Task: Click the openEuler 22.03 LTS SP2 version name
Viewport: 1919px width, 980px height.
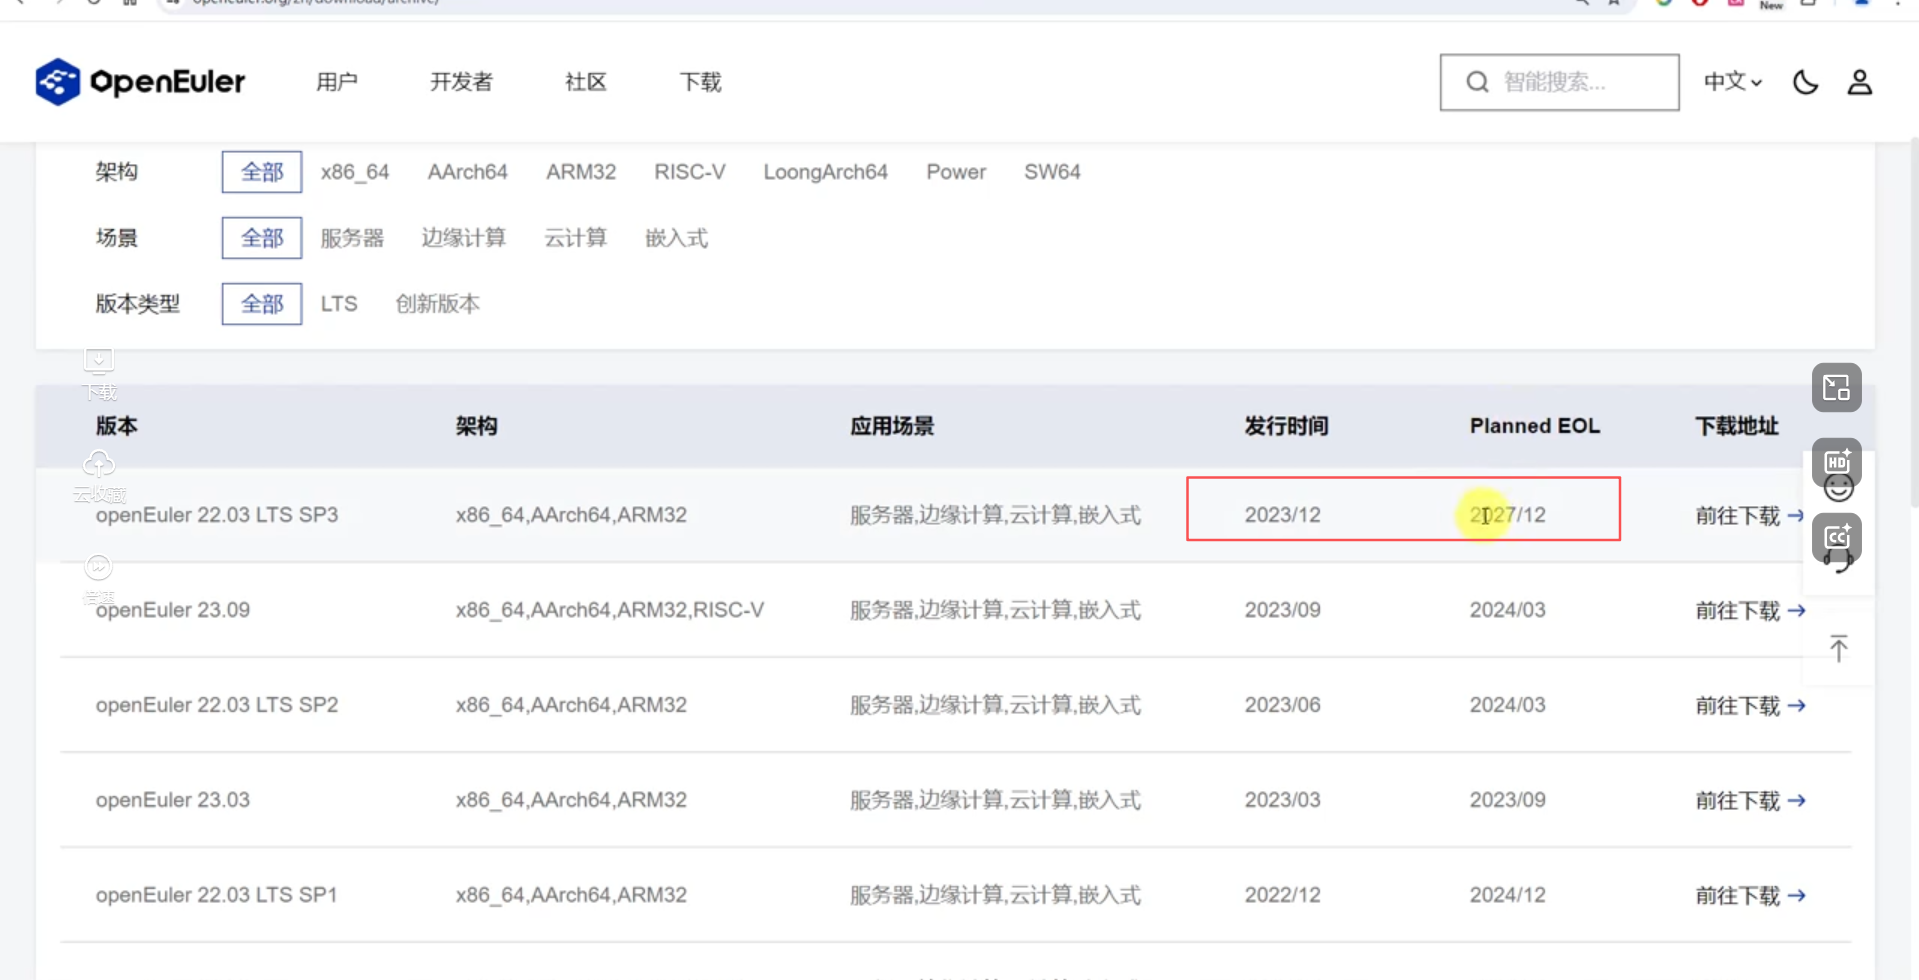Action: coord(217,705)
